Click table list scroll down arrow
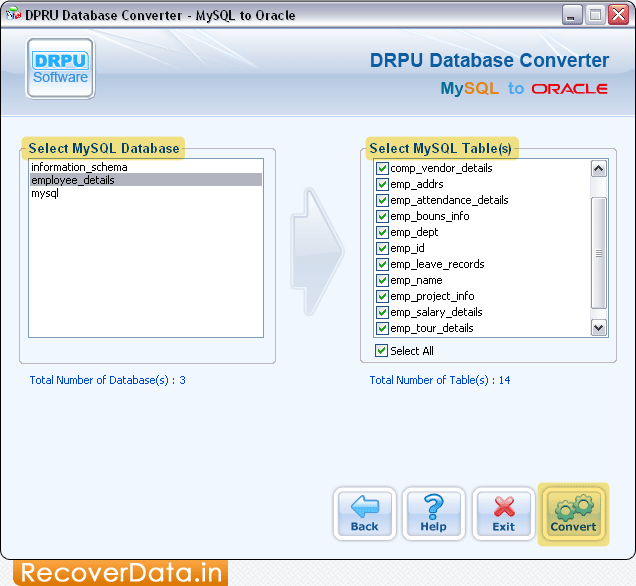The height and width of the screenshot is (586, 636). tap(599, 327)
